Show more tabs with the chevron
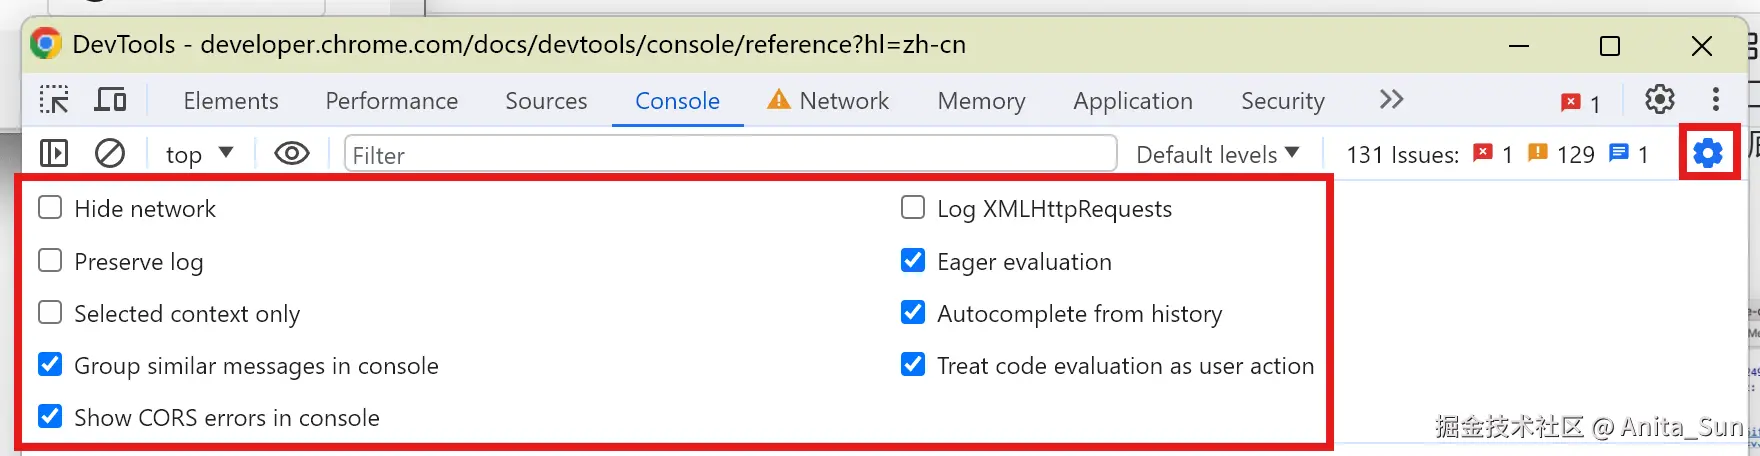Viewport: 1760px width, 456px height. [x=1391, y=99]
